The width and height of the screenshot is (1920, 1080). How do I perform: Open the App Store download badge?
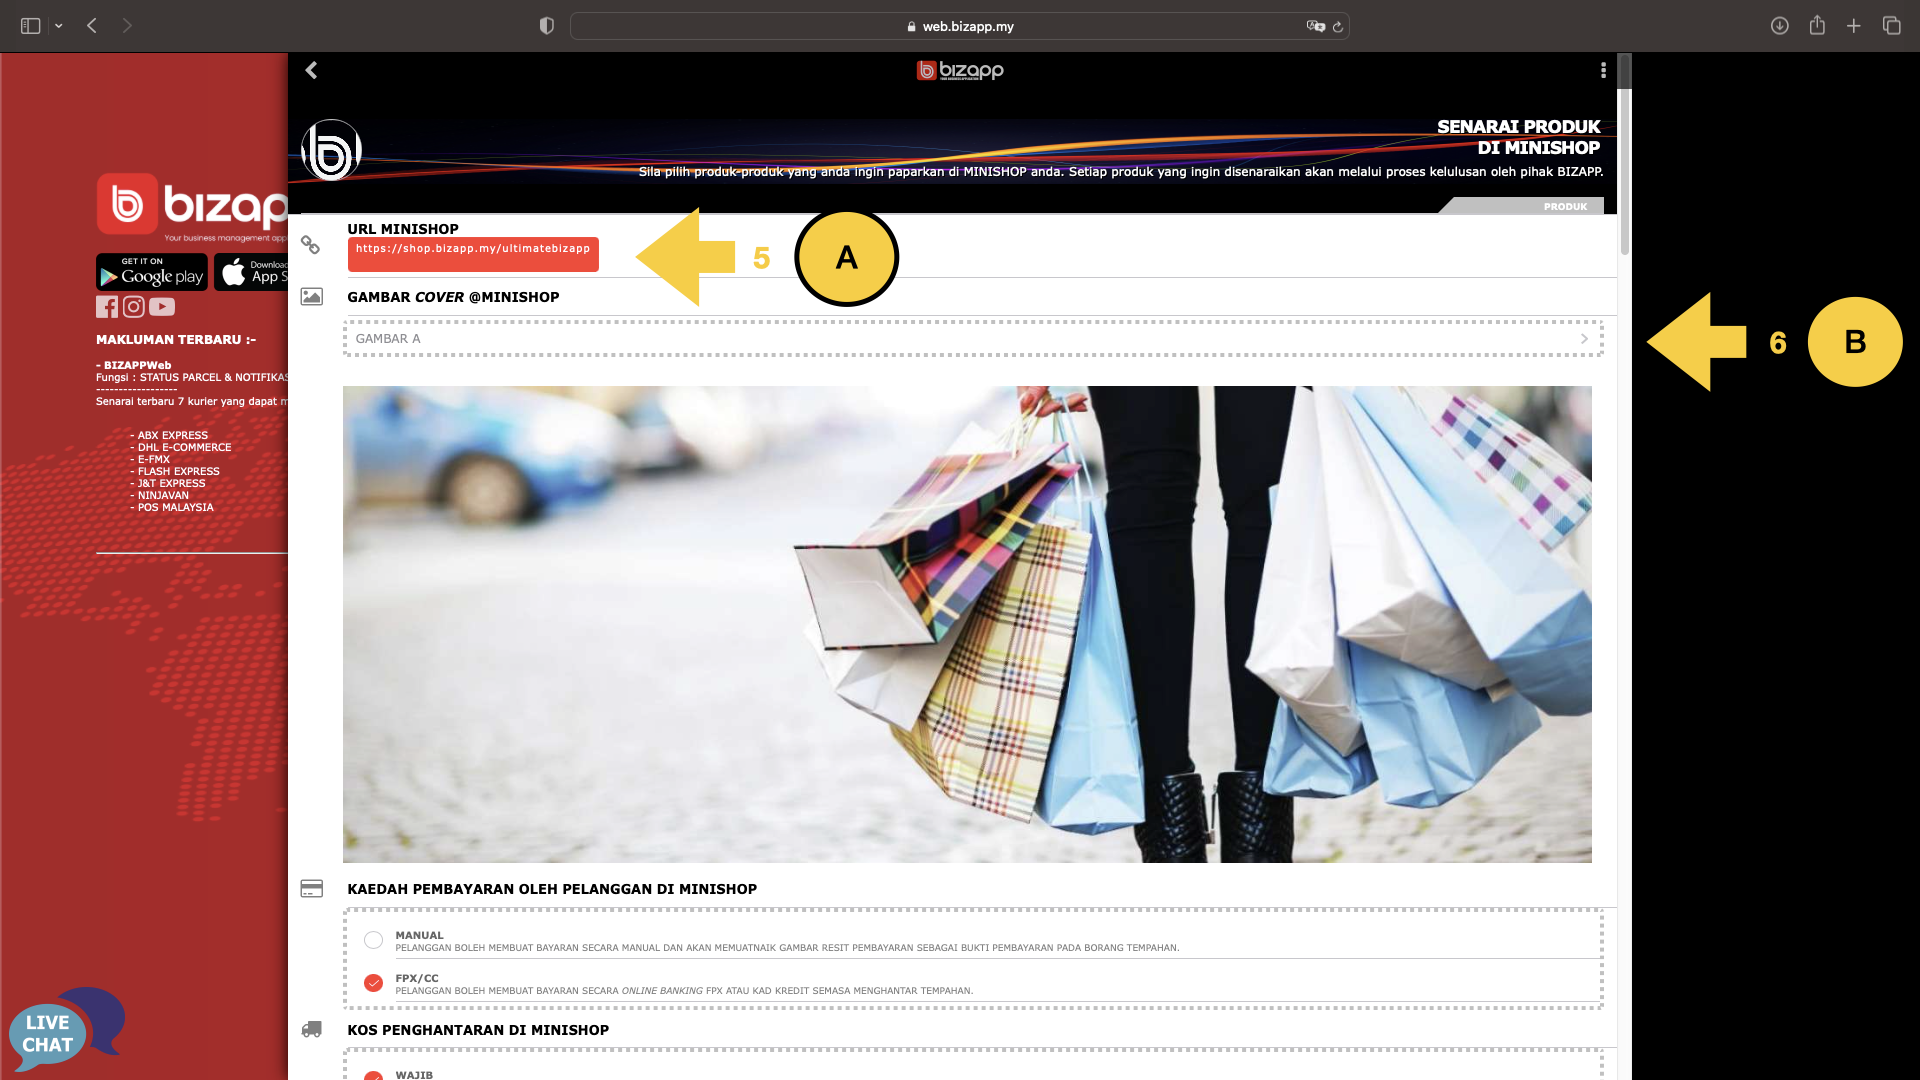click(x=251, y=272)
